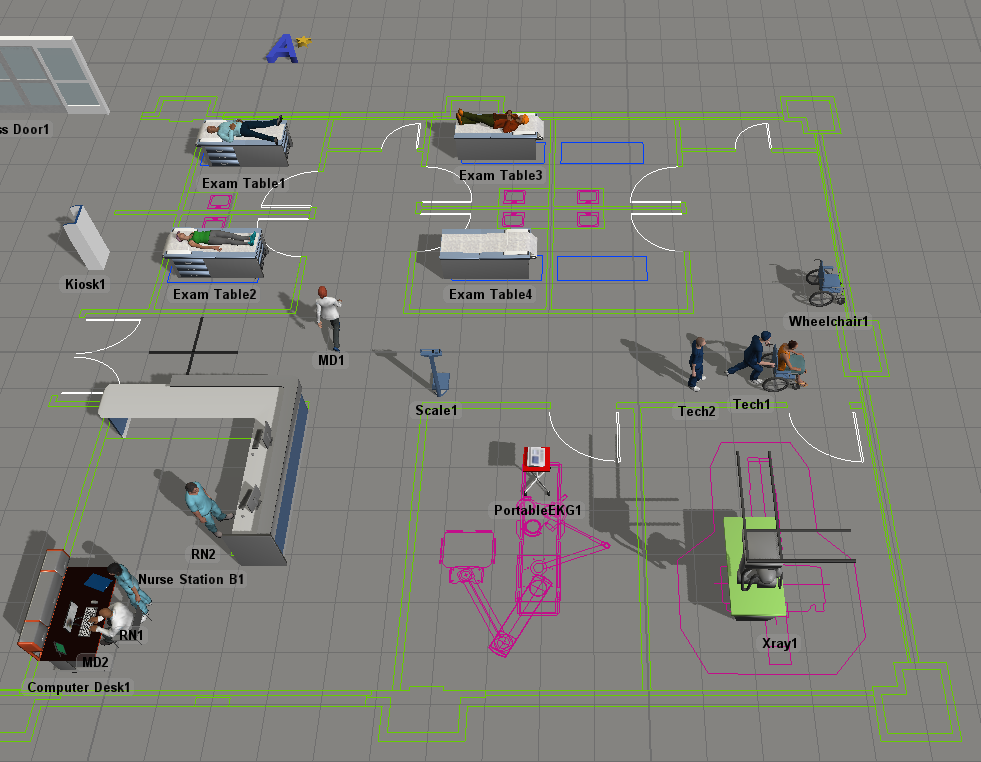The height and width of the screenshot is (762, 981).
Task: Select the RN2 nurse figure
Action: [204, 506]
